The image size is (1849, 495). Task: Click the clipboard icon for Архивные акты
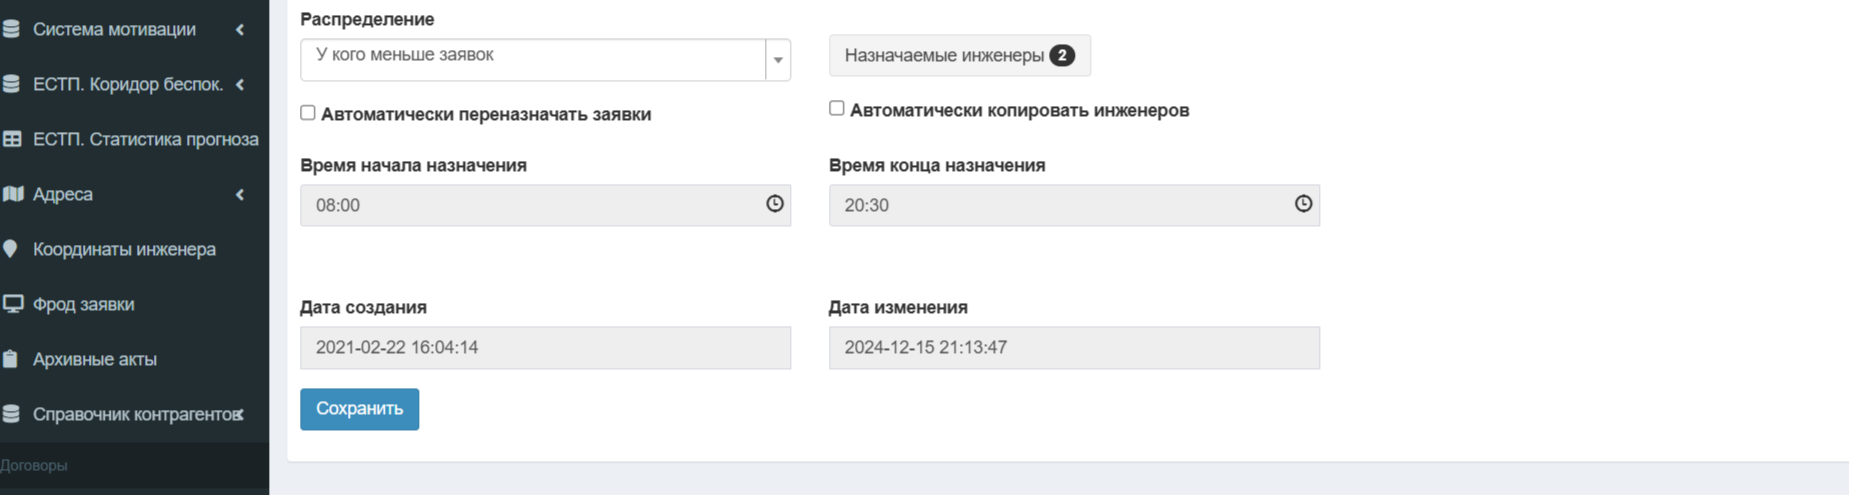click(11, 359)
